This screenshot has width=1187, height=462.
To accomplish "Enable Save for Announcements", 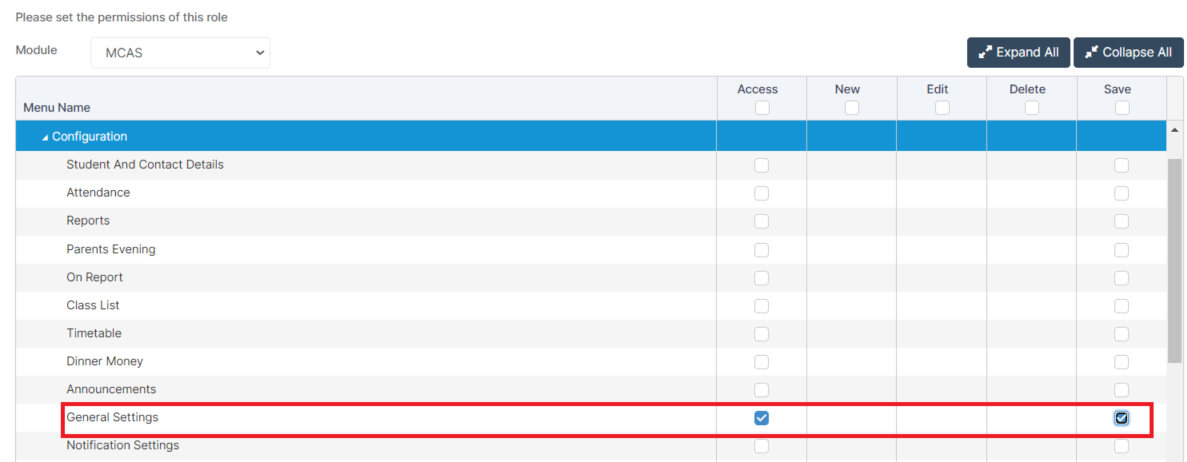I will click(1122, 390).
